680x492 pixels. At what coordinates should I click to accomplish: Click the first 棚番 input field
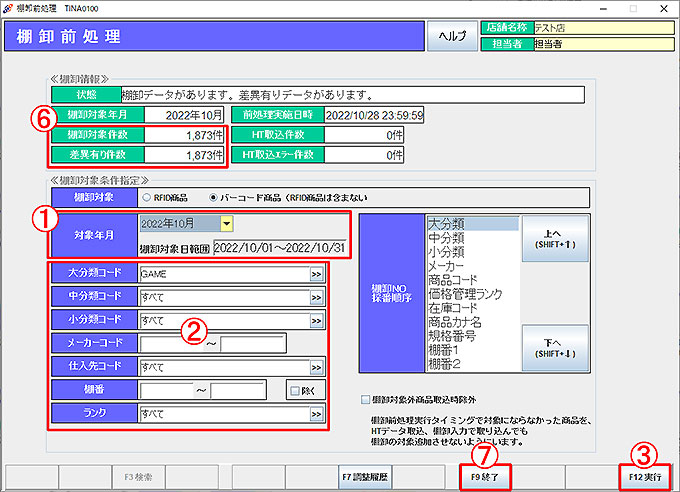tap(166, 390)
